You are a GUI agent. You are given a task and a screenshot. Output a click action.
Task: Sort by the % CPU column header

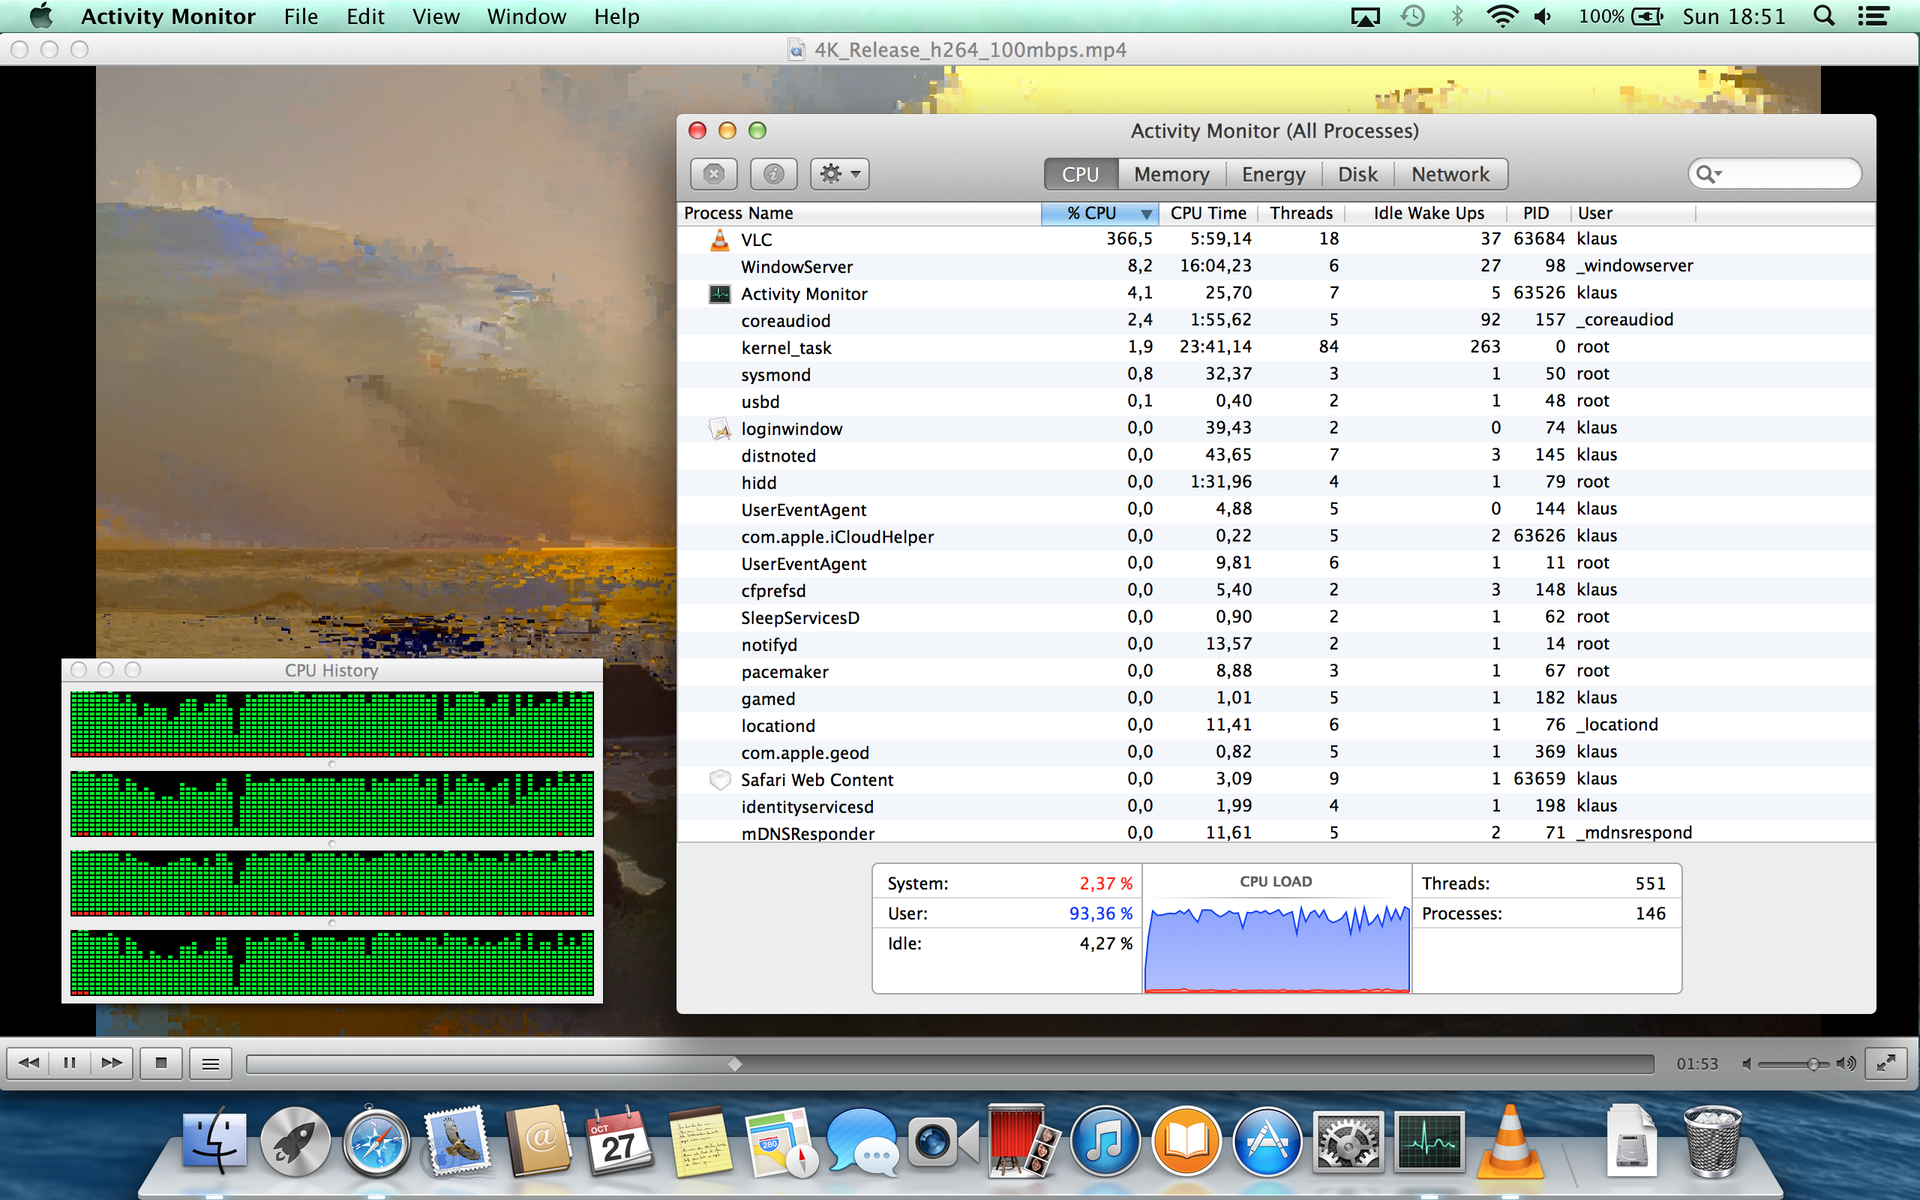coord(1099,213)
